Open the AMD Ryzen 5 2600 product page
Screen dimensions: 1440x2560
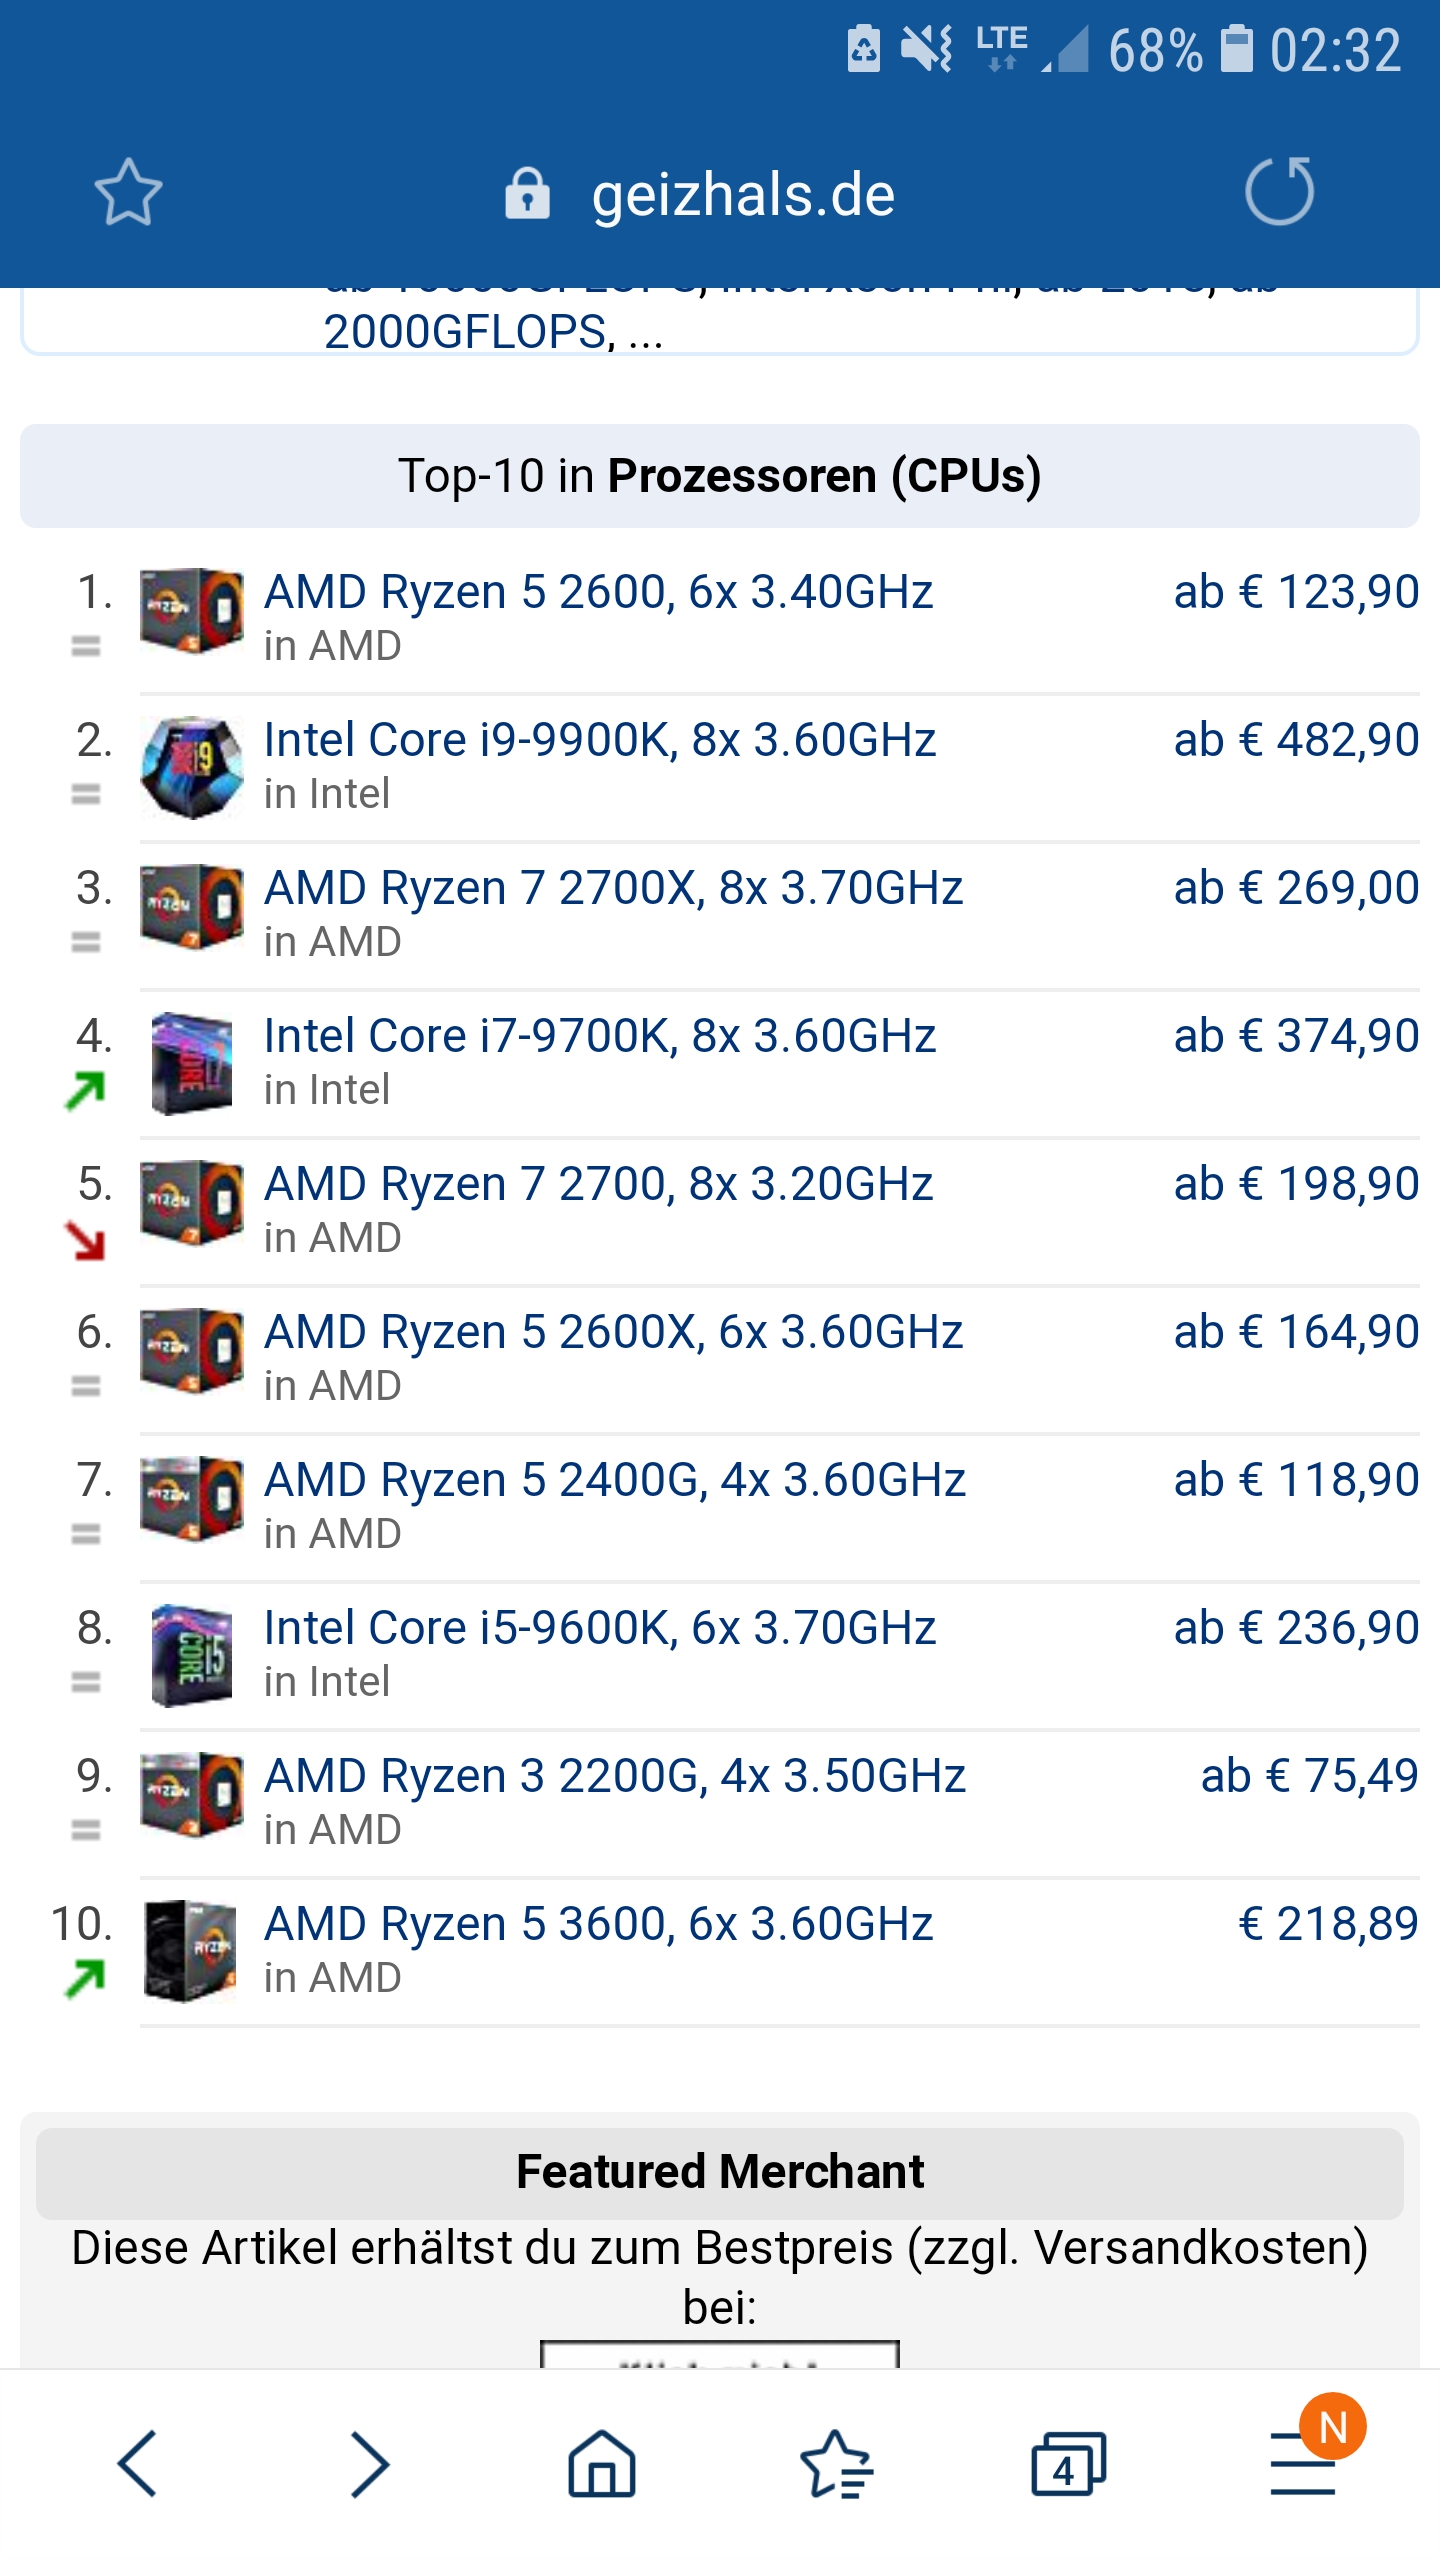pyautogui.click(x=598, y=592)
